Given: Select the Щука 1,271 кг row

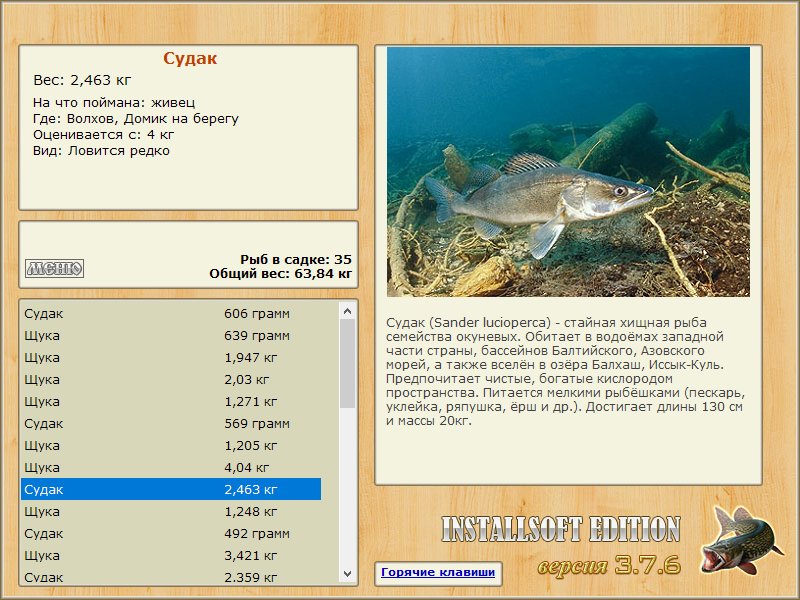Looking at the screenshot, I should click(x=171, y=401).
